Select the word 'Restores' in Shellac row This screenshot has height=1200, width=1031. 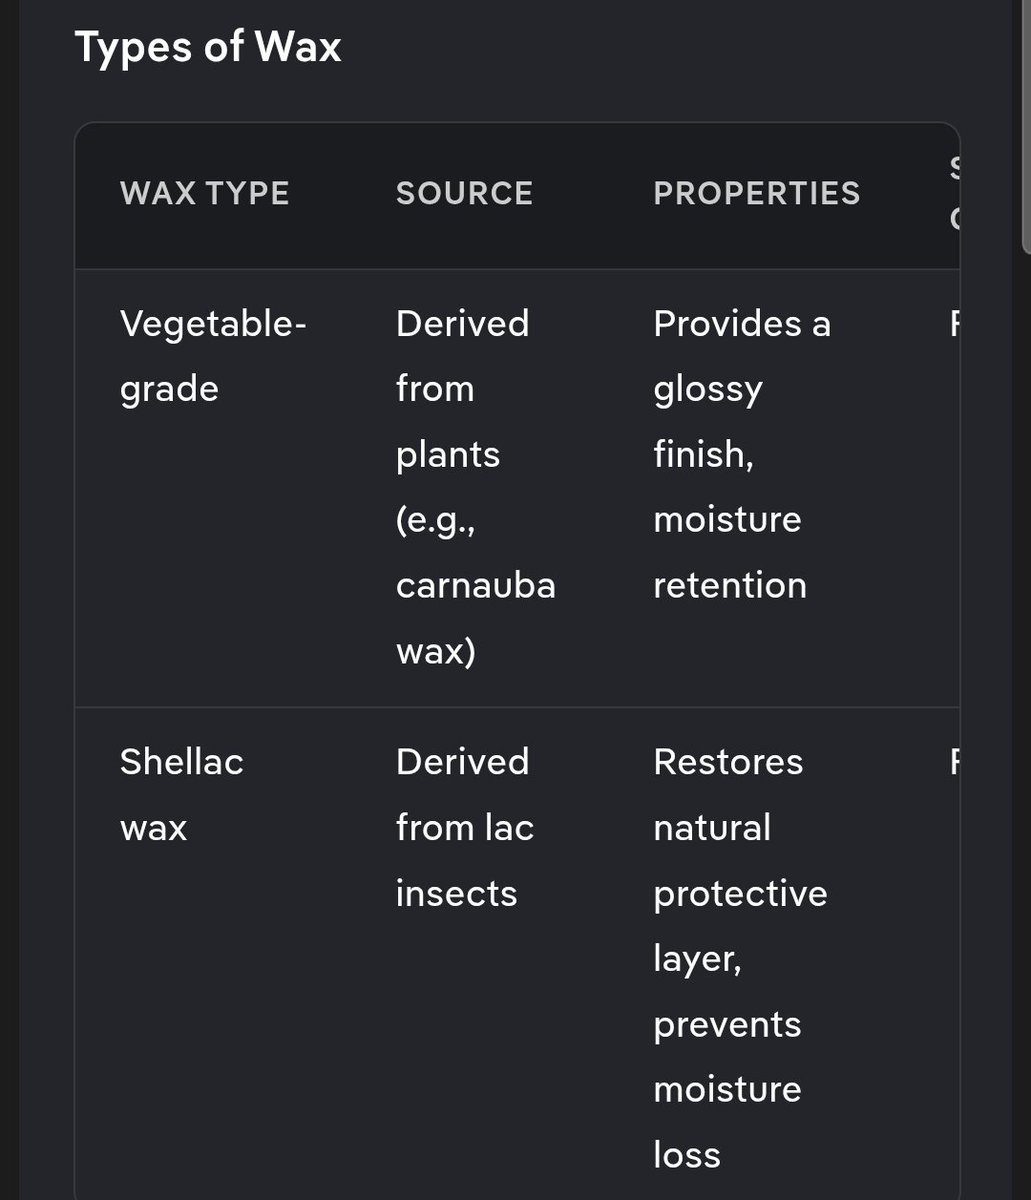click(x=728, y=762)
